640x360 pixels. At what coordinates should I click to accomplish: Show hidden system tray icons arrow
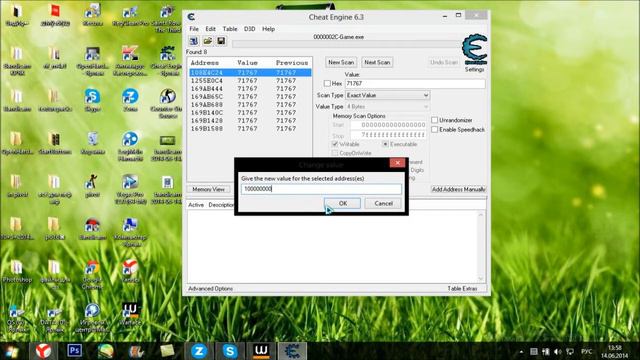click(x=521, y=351)
